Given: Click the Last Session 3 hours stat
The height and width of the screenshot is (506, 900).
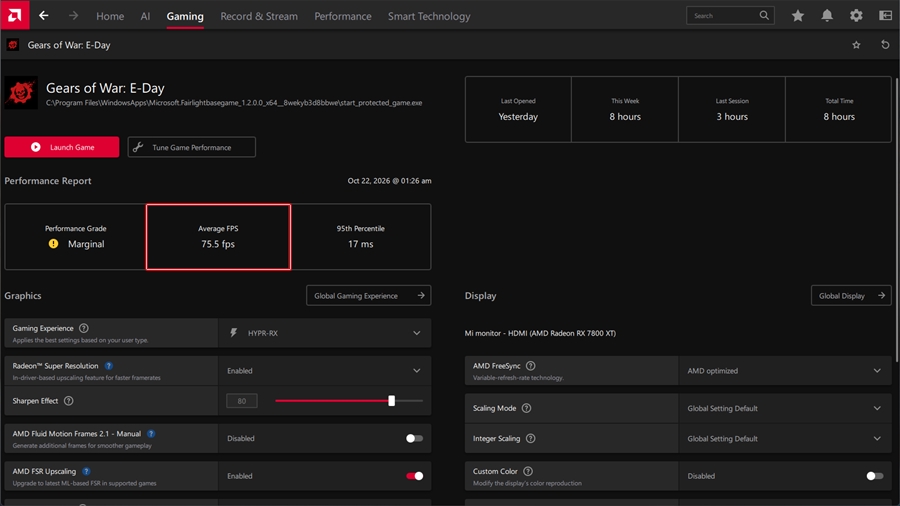Looking at the screenshot, I should click(x=732, y=109).
